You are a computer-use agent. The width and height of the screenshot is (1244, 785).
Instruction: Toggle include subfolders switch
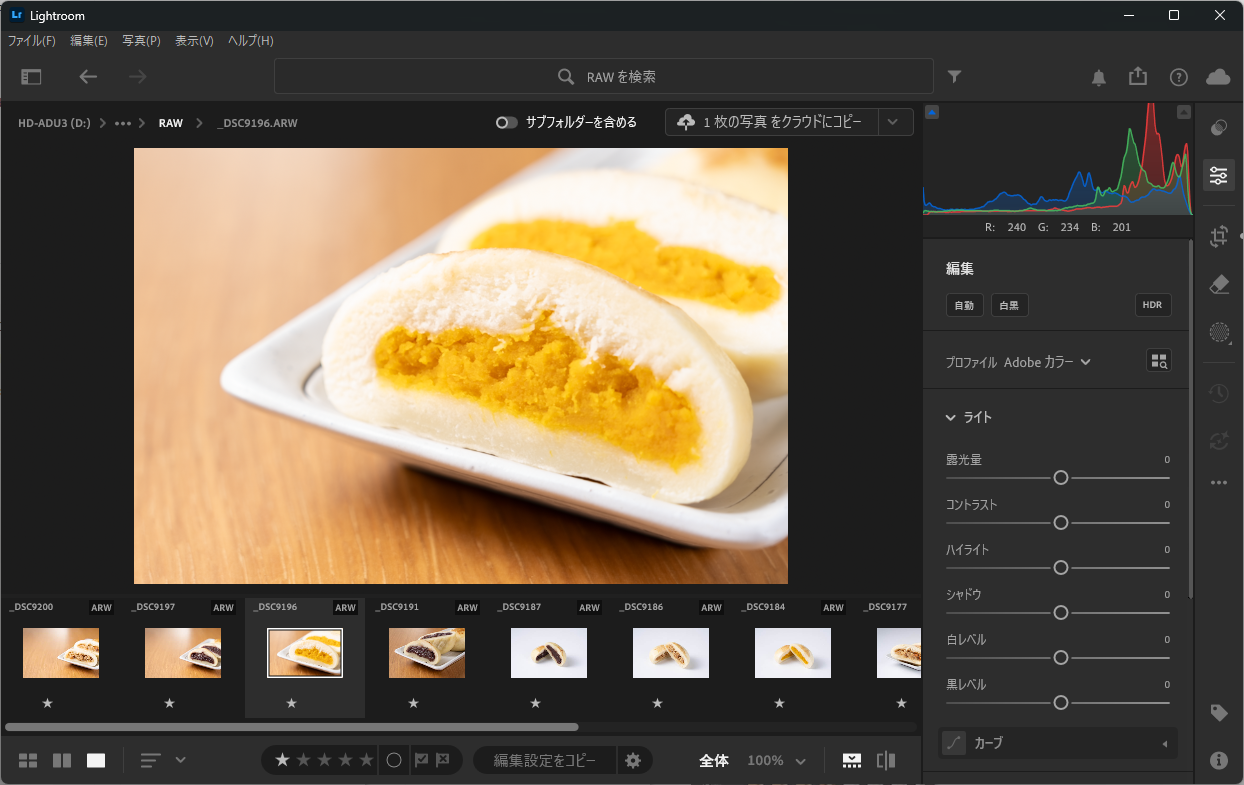click(x=507, y=122)
